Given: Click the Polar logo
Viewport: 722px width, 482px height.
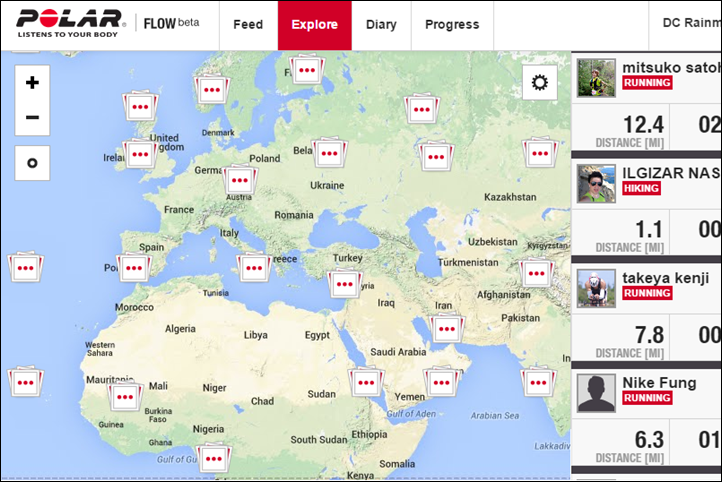Looking at the screenshot, I should (70, 23).
